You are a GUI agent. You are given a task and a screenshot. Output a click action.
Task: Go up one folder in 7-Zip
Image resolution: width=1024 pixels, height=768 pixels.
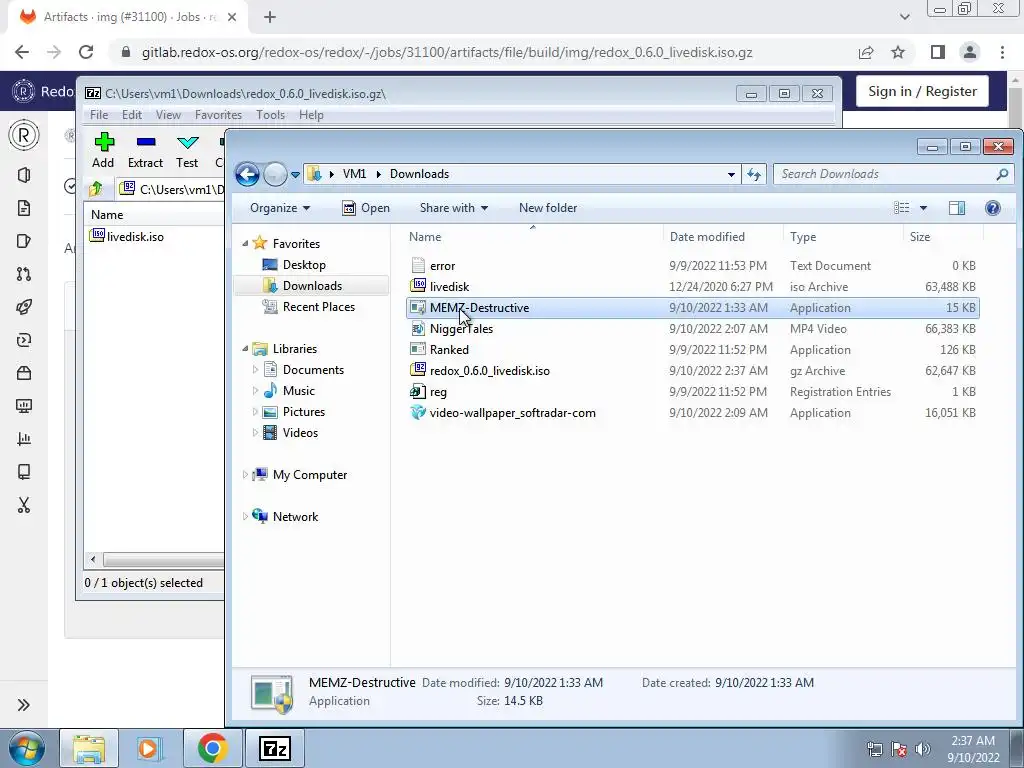pos(96,189)
